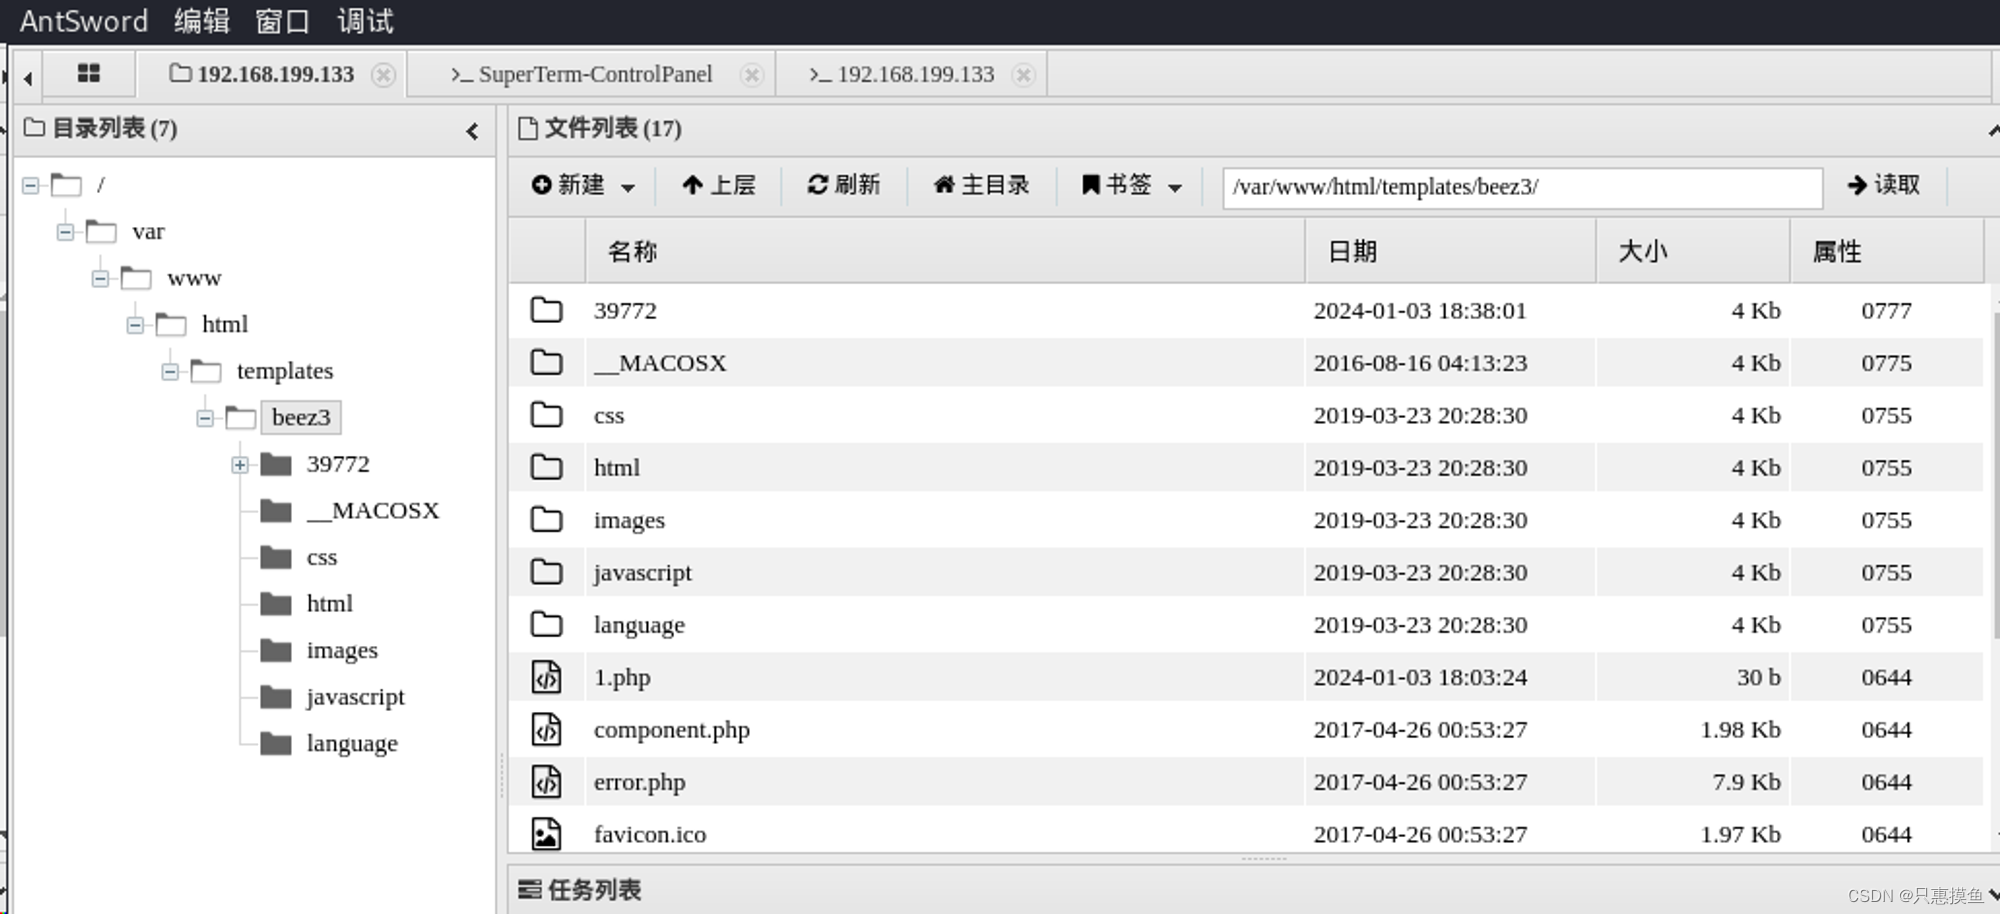
Task: Click the templates folder icon in tree
Action: (x=206, y=372)
